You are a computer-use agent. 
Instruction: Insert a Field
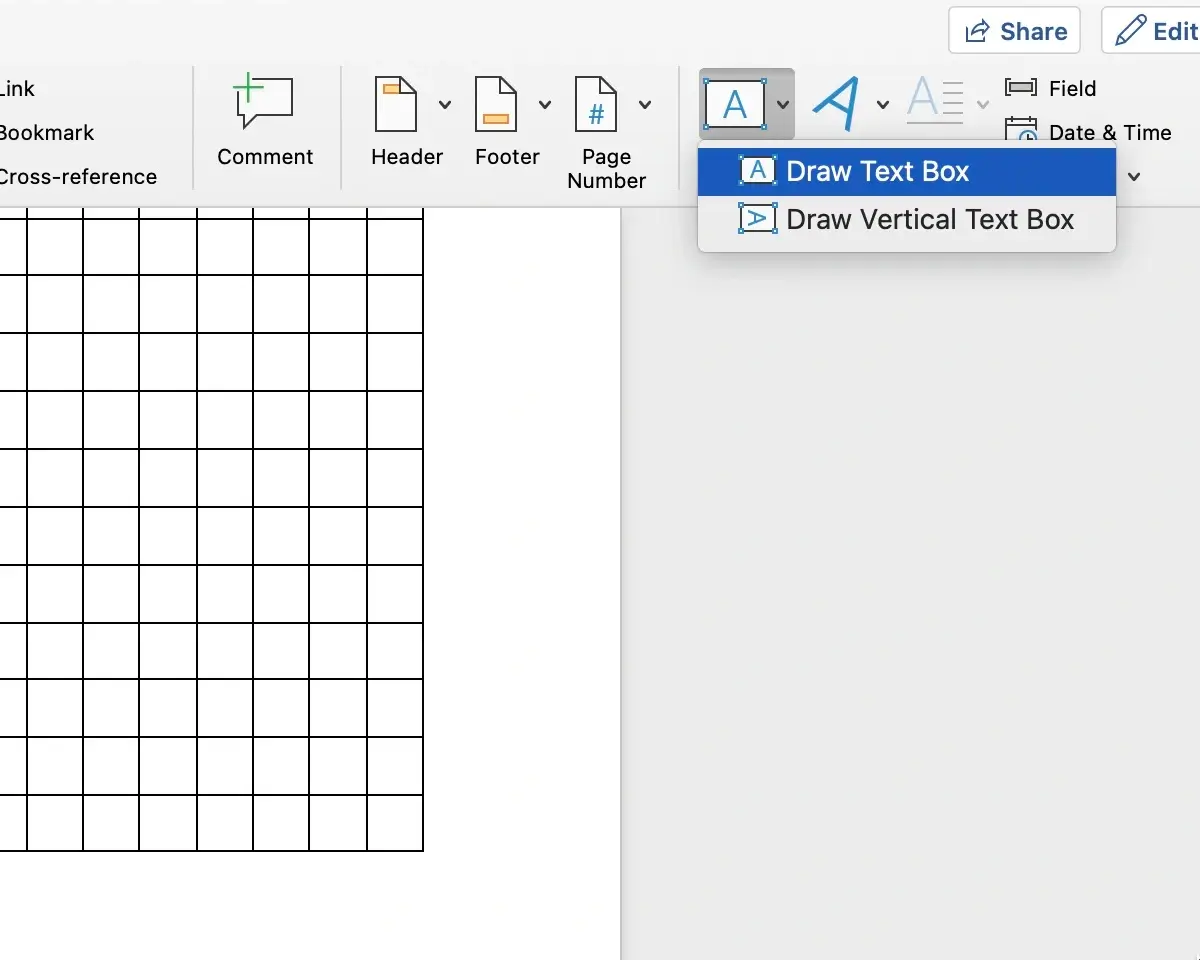click(1052, 88)
